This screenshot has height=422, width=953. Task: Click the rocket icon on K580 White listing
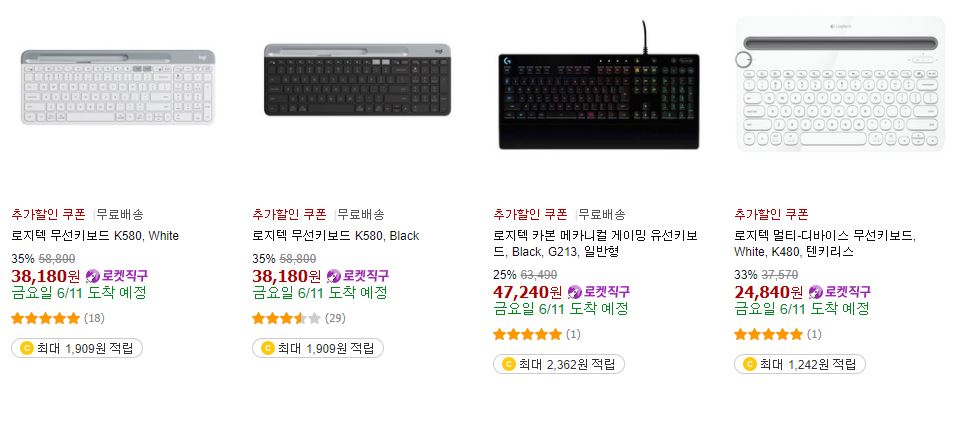pos(92,277)
